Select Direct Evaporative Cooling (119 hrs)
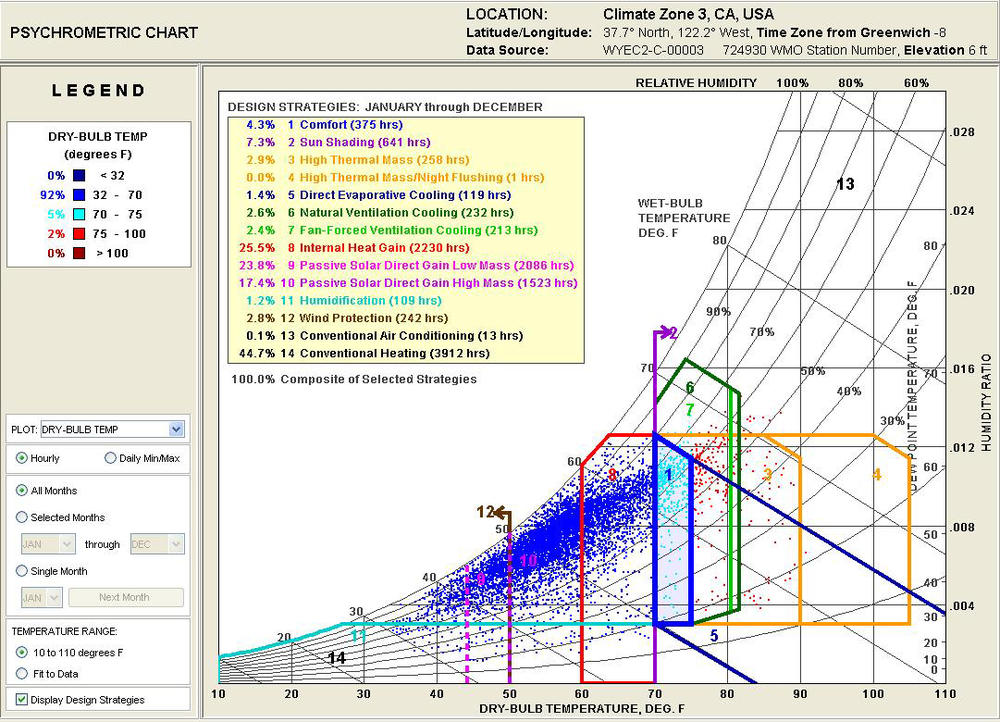This screenshot has height=722, width=1000. [x=379, y=195]
